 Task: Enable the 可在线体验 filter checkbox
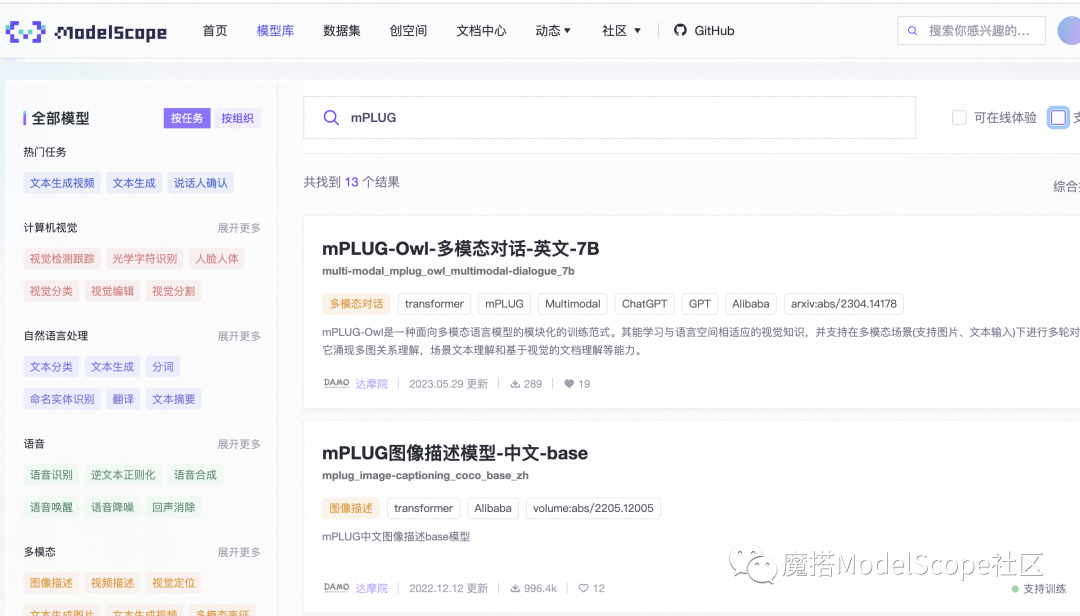957,116
